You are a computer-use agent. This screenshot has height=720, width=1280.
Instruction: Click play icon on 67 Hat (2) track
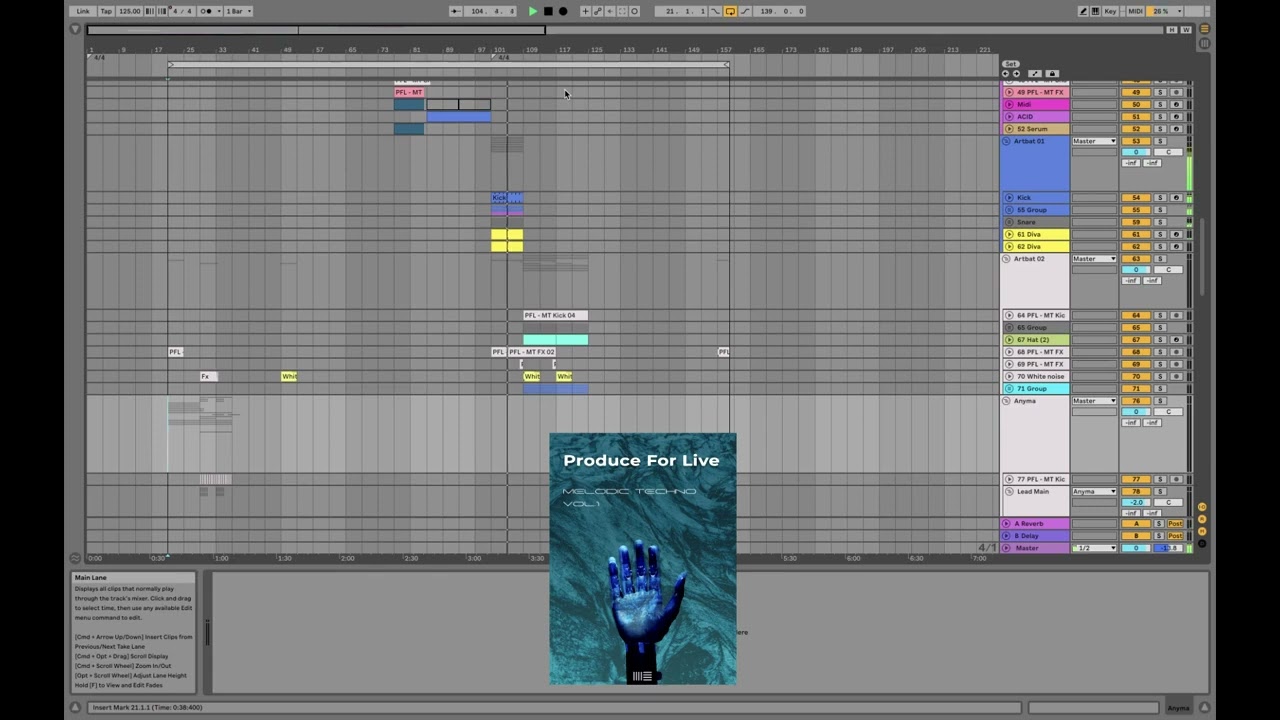click(x=1009, y=340)
